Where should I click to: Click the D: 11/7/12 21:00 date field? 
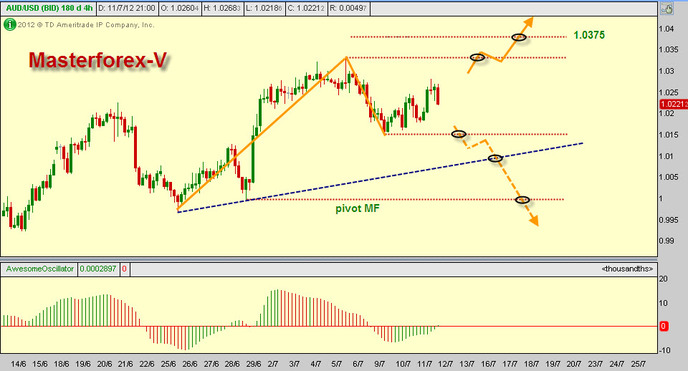click(x=126, y=8)
